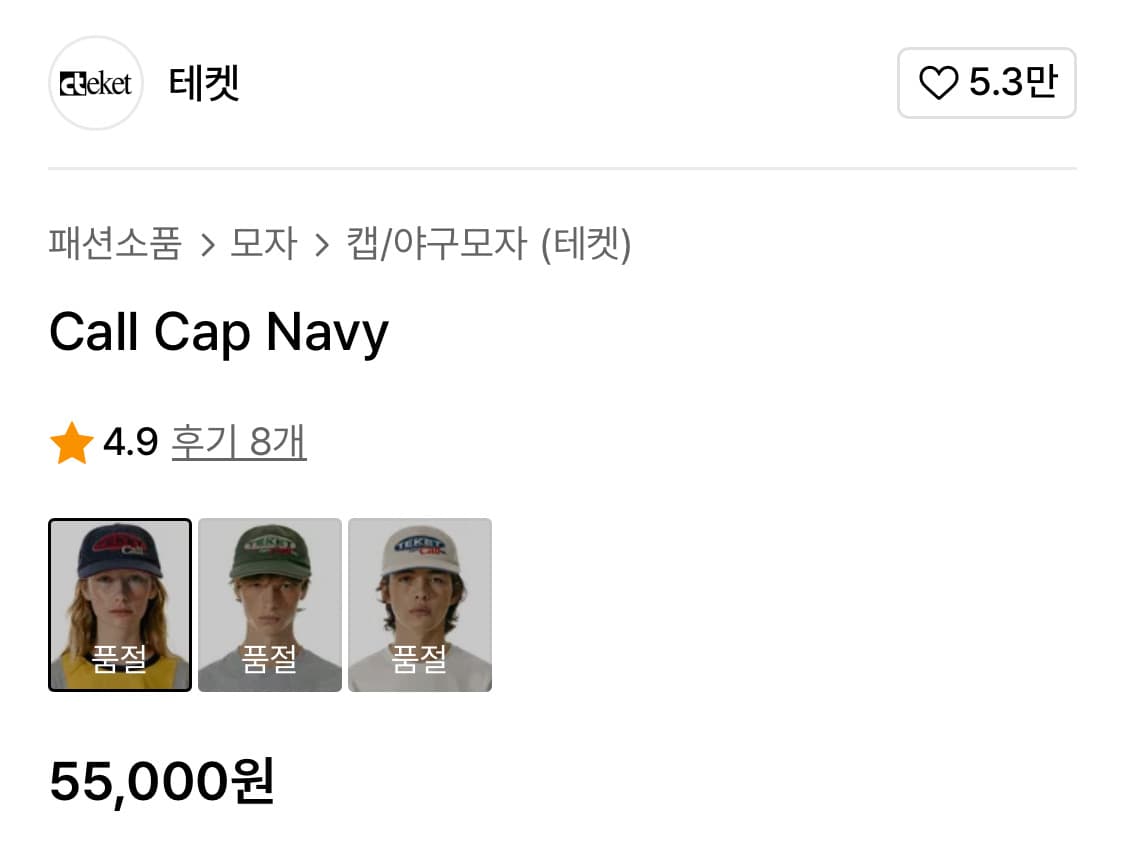
Task: Select the green Call Cap color option
Action: pos(270,604)
